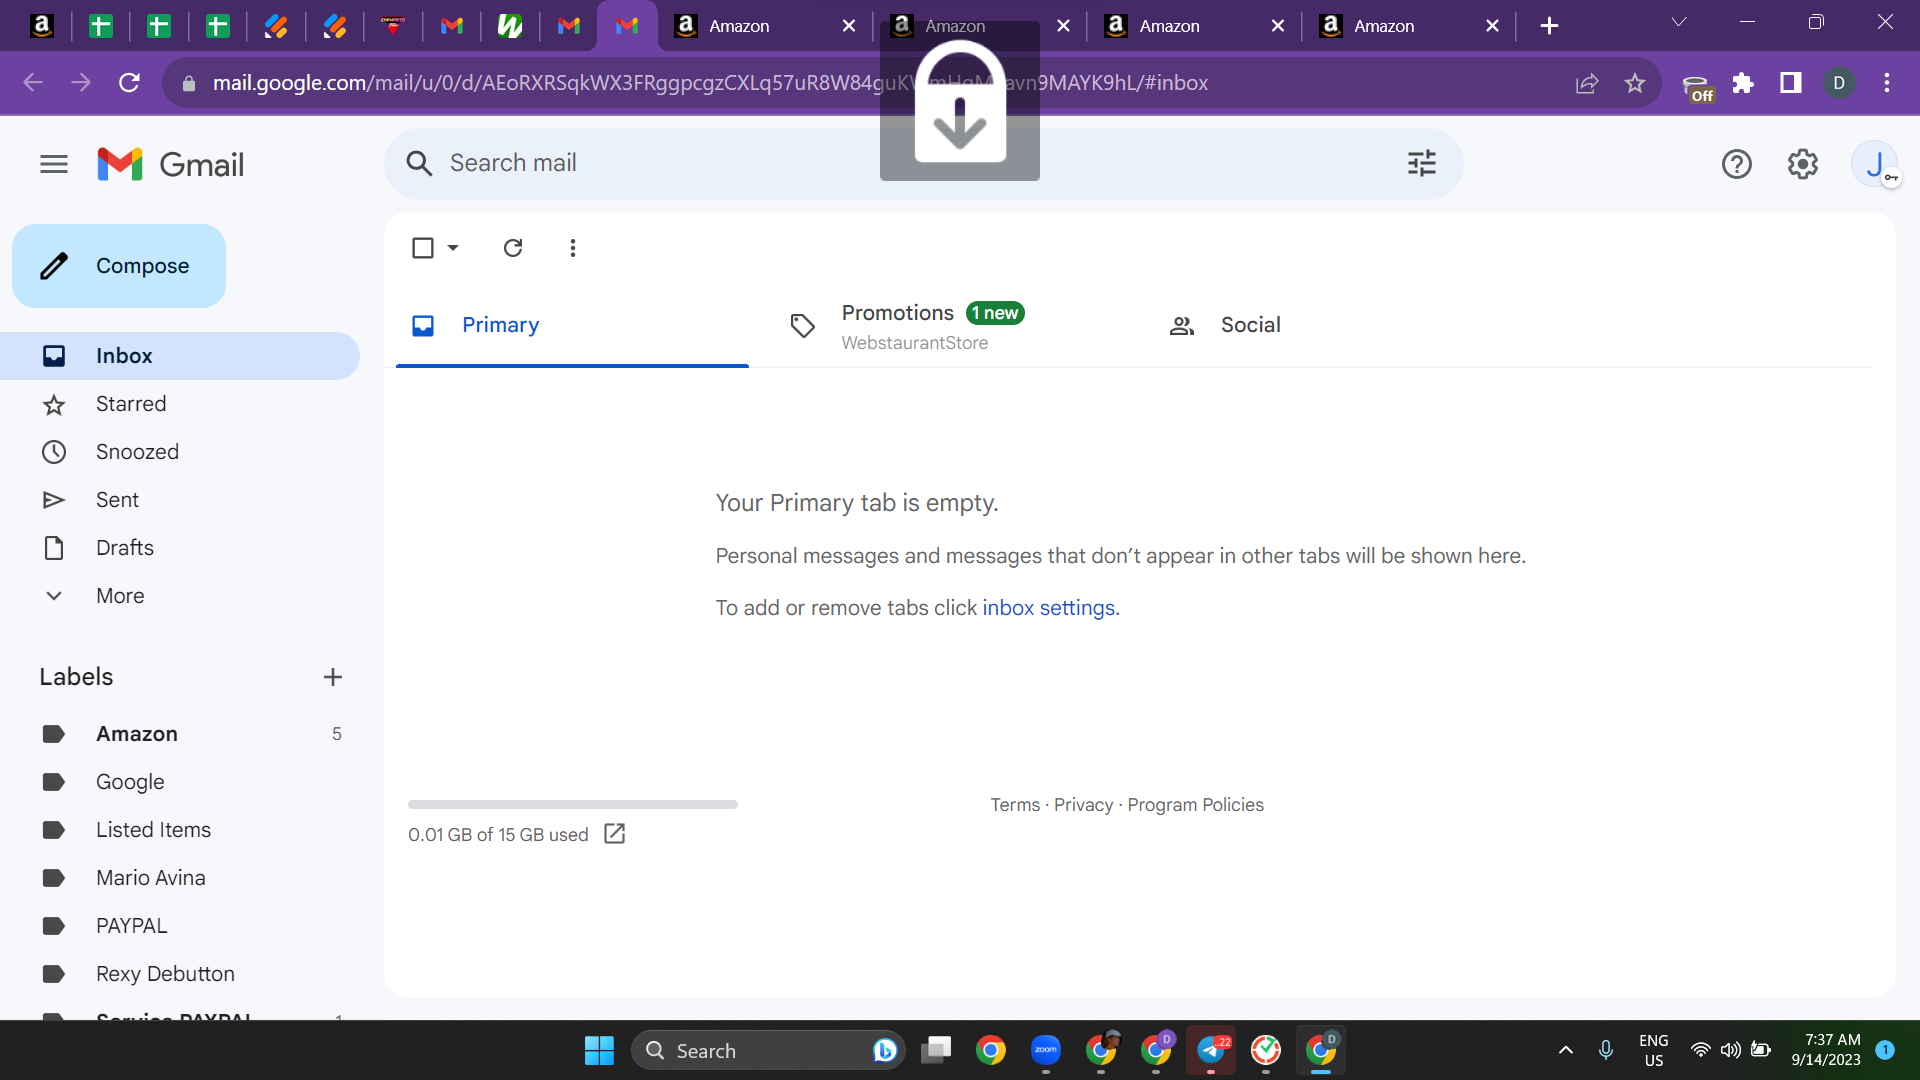Open Zoom from the taskbar
1920x1080 pixels.
[1046, 1050]
